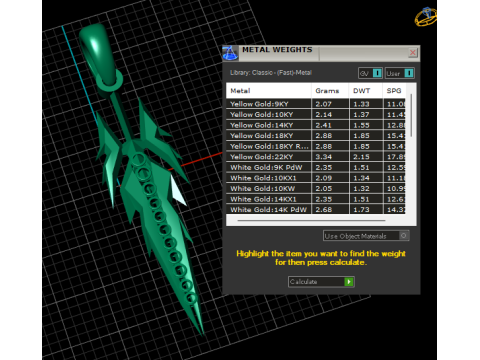The width and height of the screenshot is (480, 360).
Task: Click the Calculate button
Action: [x=321, y=282]
